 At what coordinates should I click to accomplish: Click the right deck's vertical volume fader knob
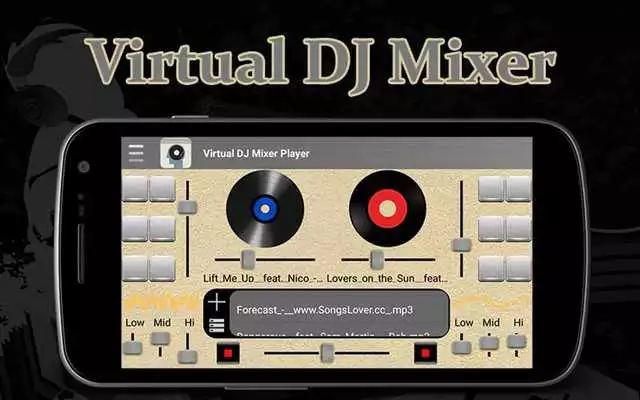click(462, 245)
